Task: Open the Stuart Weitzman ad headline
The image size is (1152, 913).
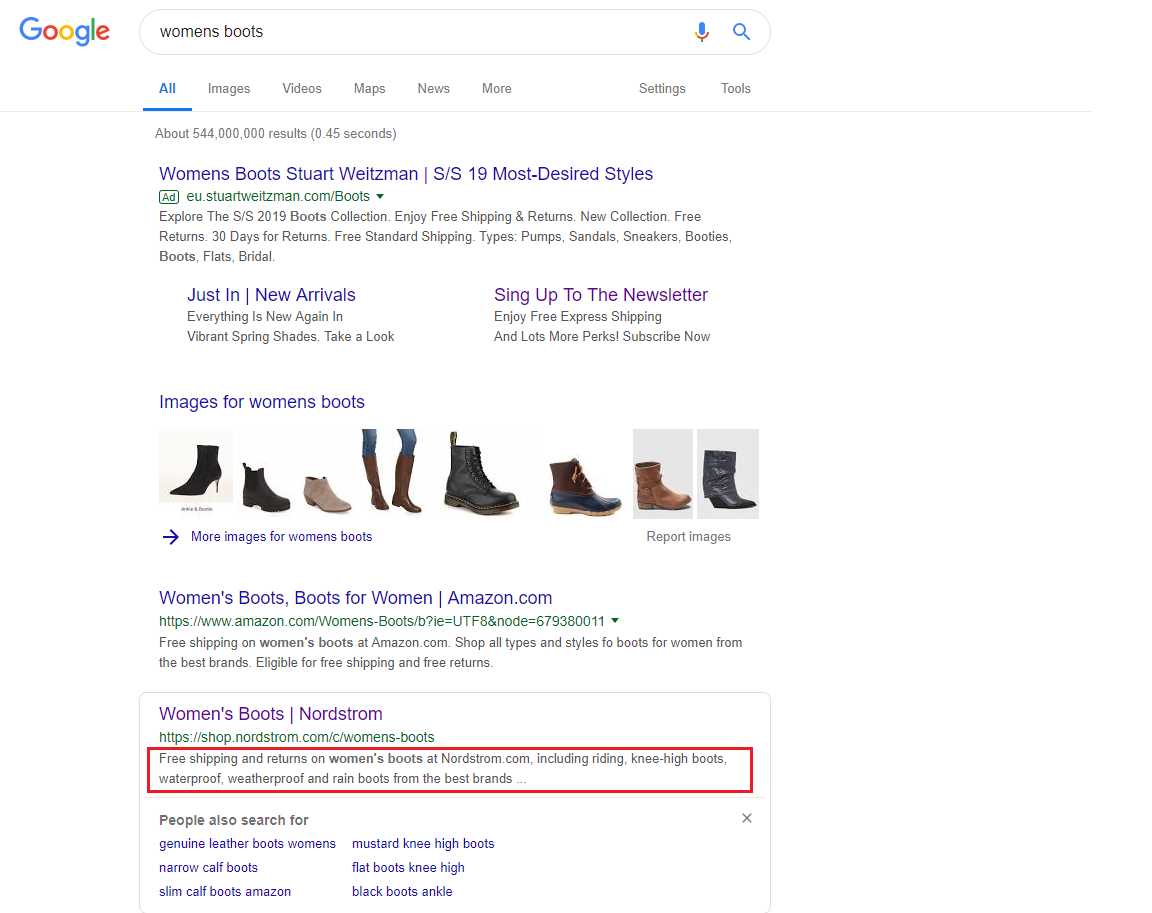Action: 406,174
